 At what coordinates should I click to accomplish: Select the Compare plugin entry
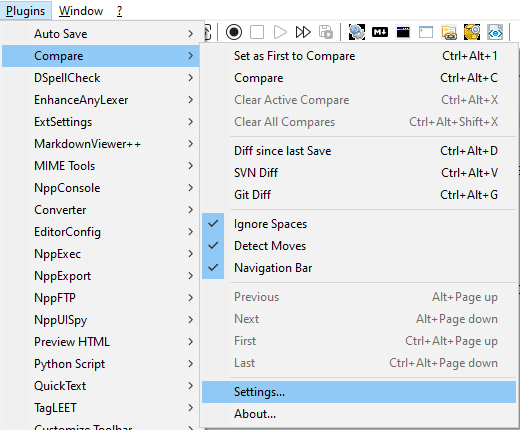coord(100,56)
